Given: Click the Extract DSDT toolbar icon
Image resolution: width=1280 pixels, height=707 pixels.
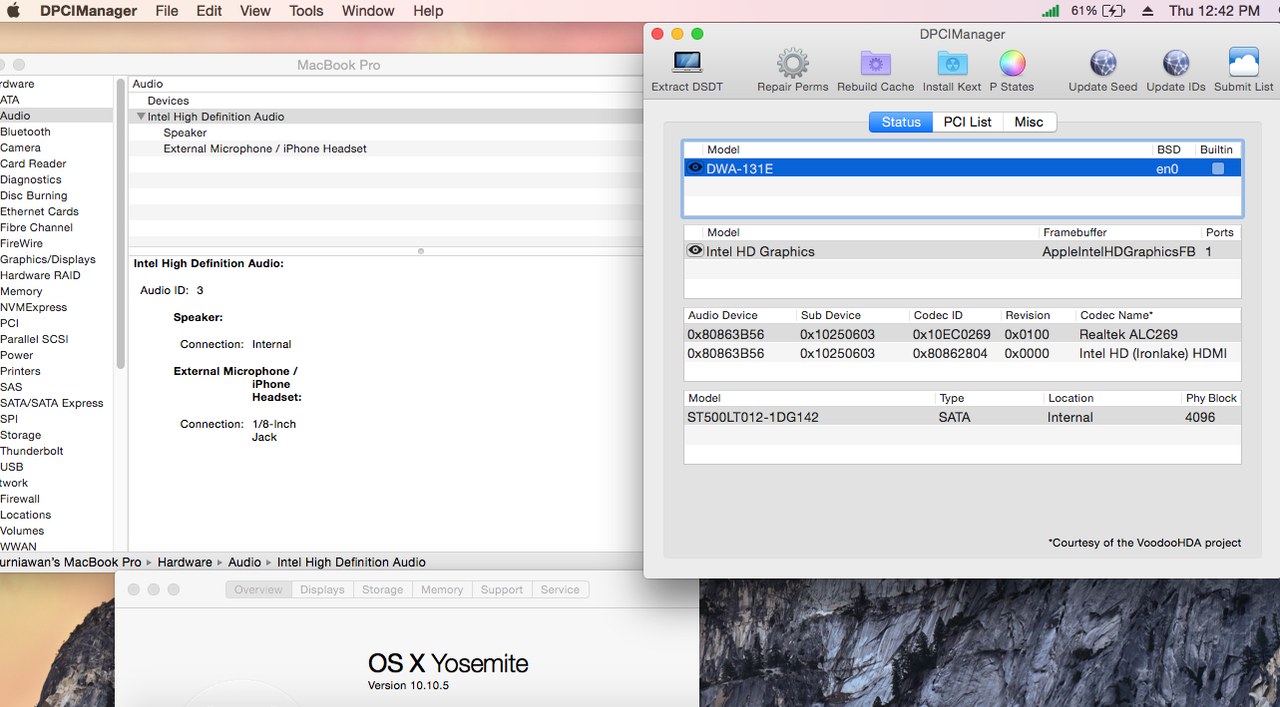Looking at the screenshot, I should pyautogui.click(x=687, y=63).
